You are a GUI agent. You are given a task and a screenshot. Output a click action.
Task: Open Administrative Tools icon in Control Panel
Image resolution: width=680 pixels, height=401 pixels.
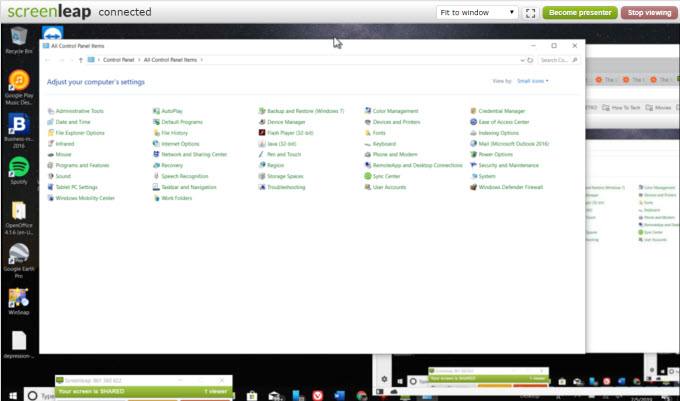pyautogui.click(x=51, y=111)
